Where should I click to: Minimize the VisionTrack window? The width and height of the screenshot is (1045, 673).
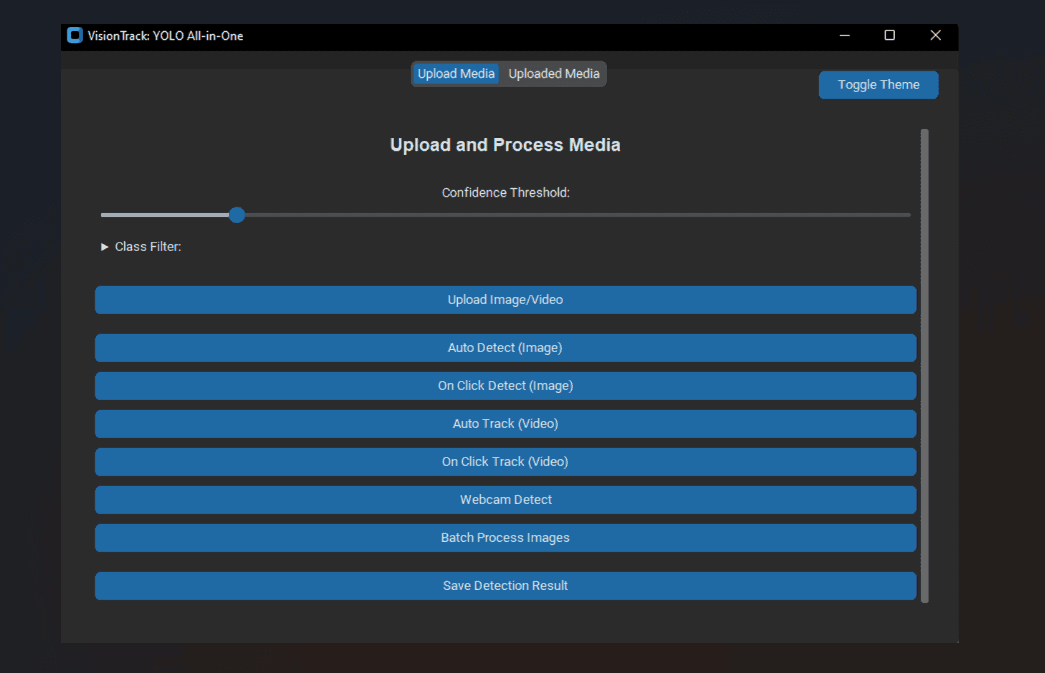[x=844, y=35]
